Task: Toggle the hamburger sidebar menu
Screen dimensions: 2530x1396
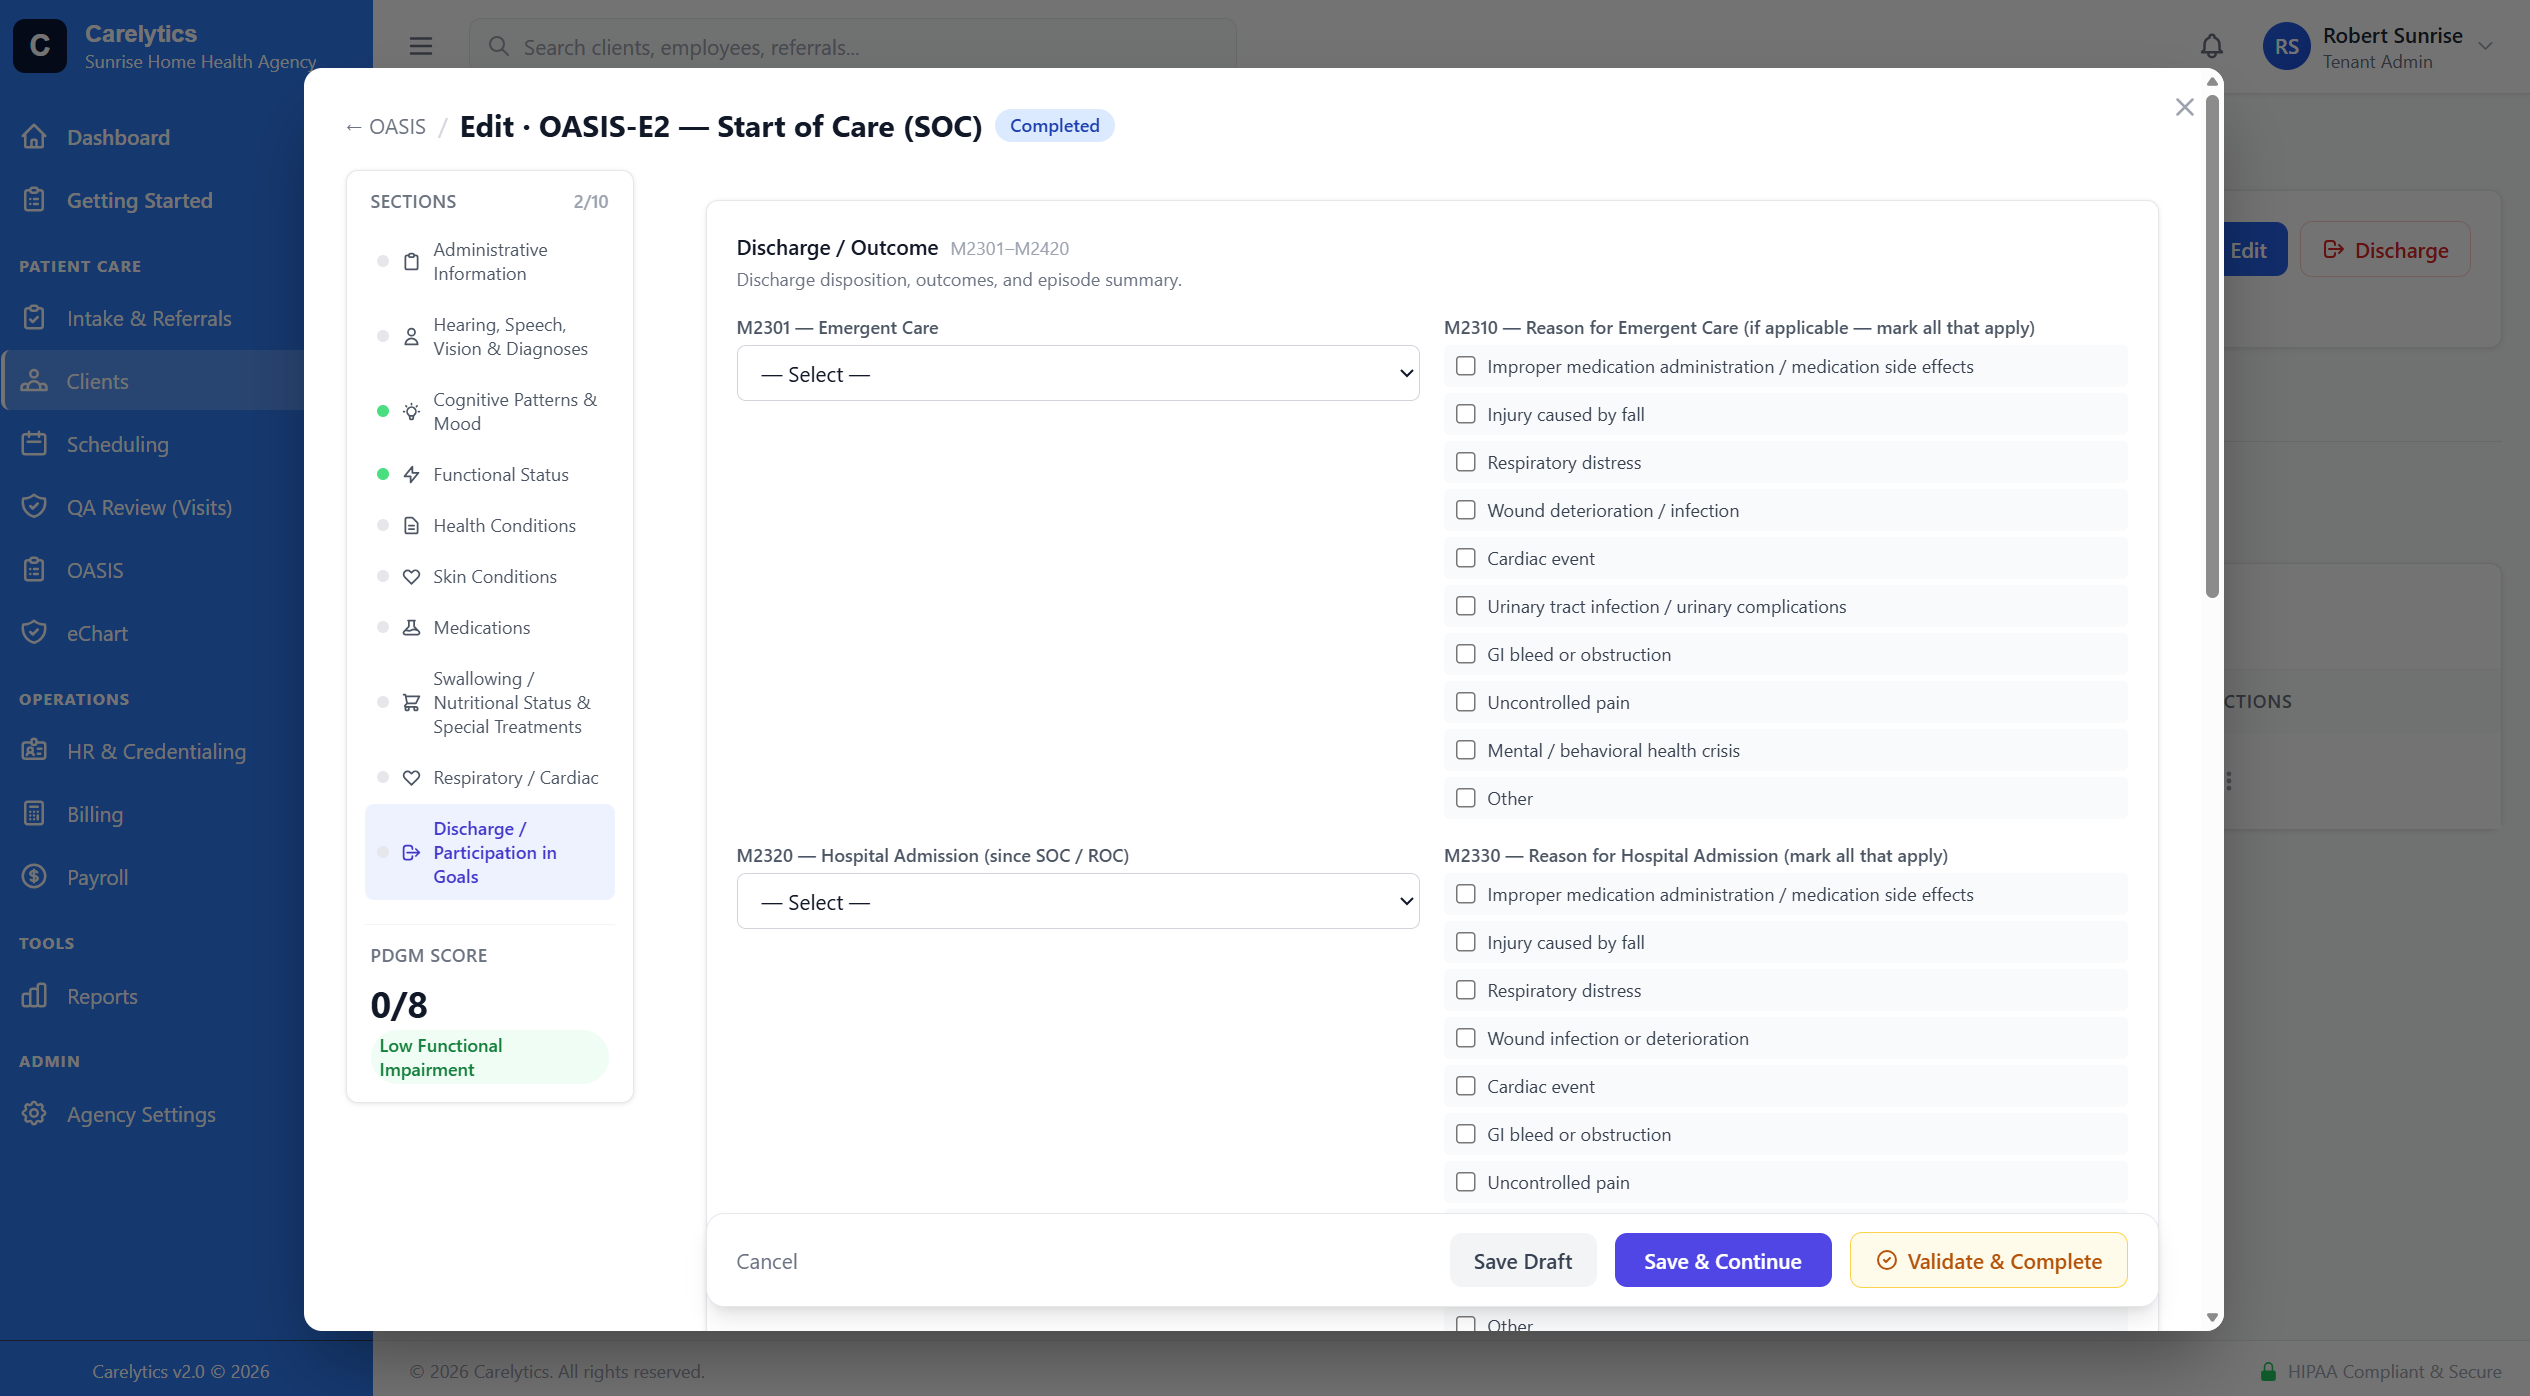Action: [x=421, y=46]
